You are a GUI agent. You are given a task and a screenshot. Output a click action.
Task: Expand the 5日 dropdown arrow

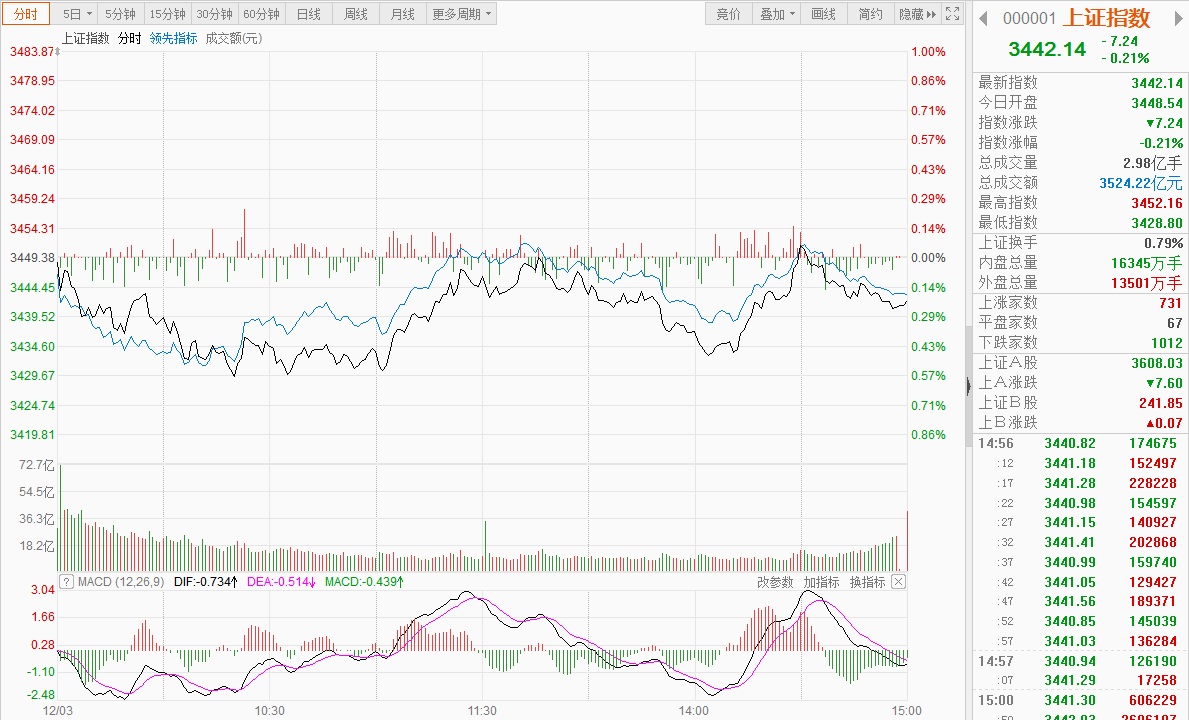89,14
